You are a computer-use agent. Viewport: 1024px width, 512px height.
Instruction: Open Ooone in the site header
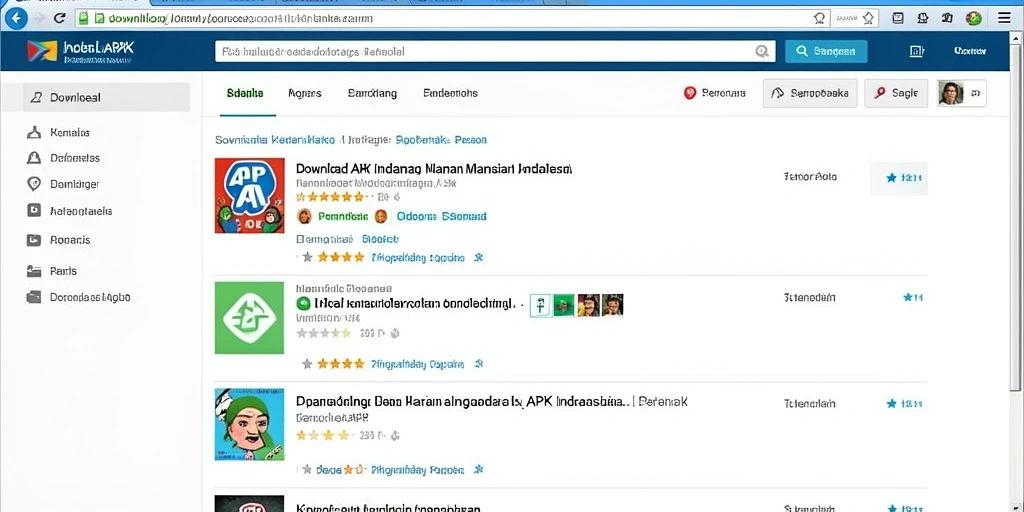pyautogui.click(x=970, y=51)
